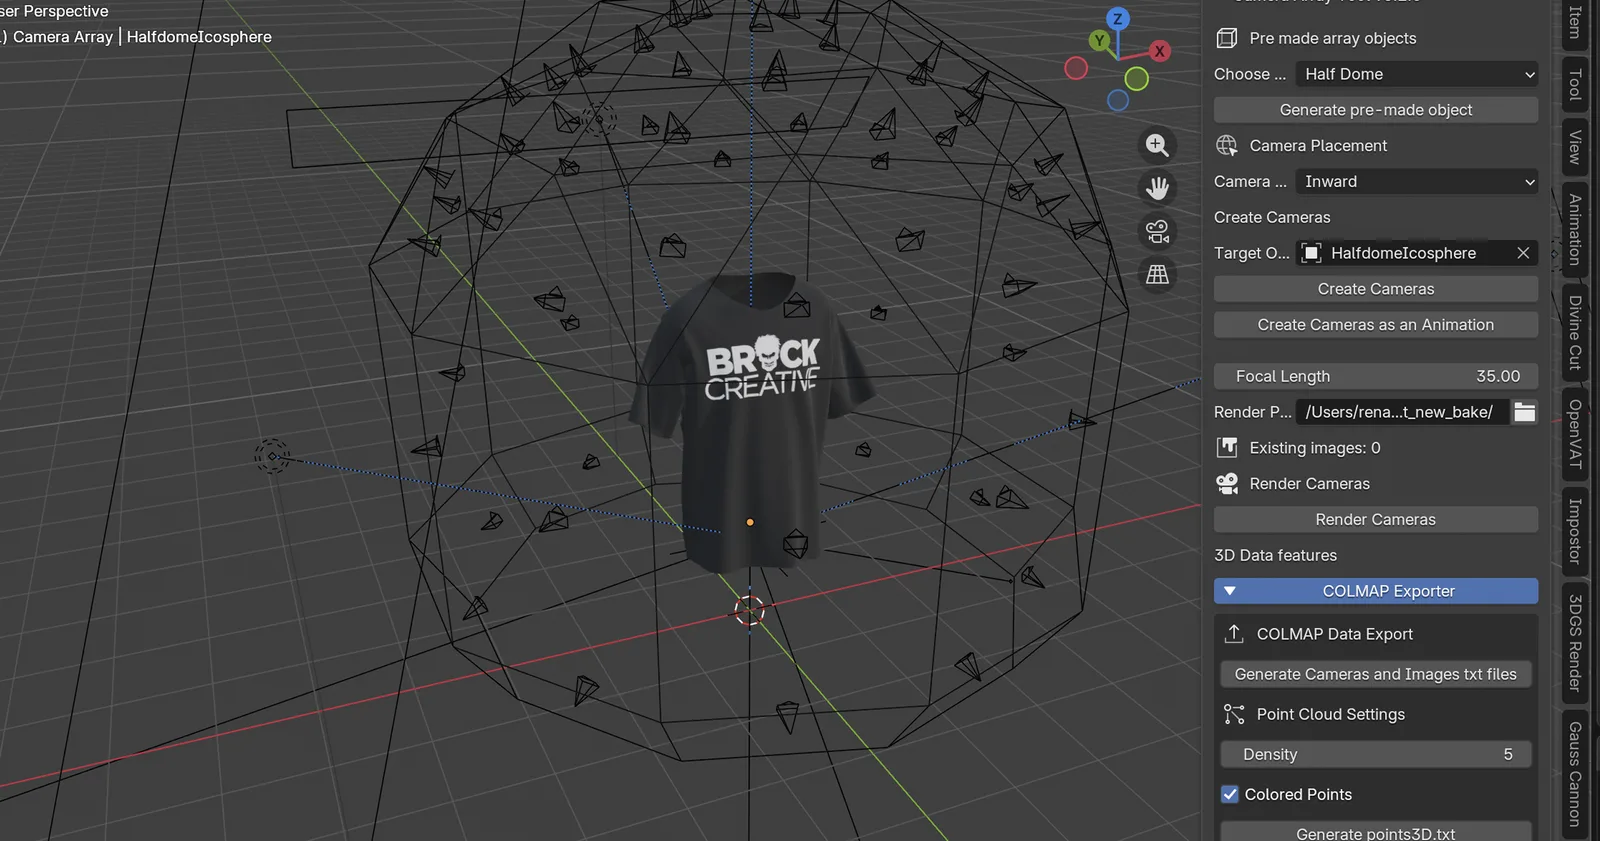The width and height of the screenshot is (1600, 841).
Task: Click the orange object origin dot
Action: coord(750,522)
